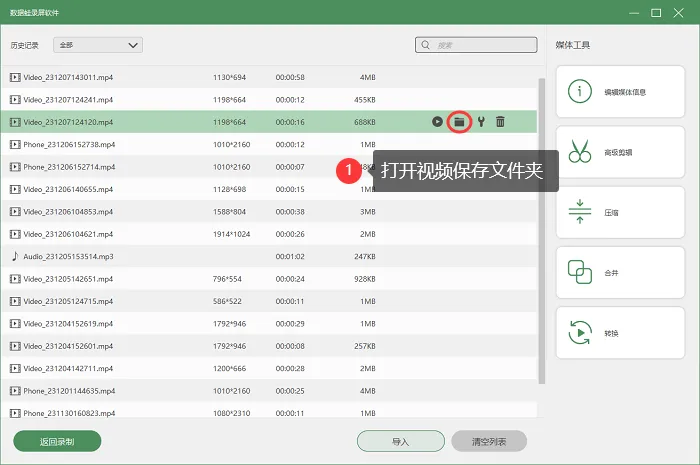Delete highlighted video with trash icon
Screen dimensions: 700x465
pos(500,121)
